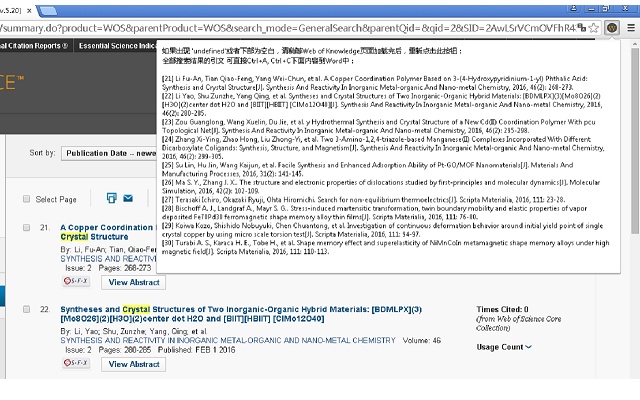Screen dimensions: 640x400
Task: Click citation [22] Li Yao in popup
Action: pyautogui.click(x=382, y=104)
